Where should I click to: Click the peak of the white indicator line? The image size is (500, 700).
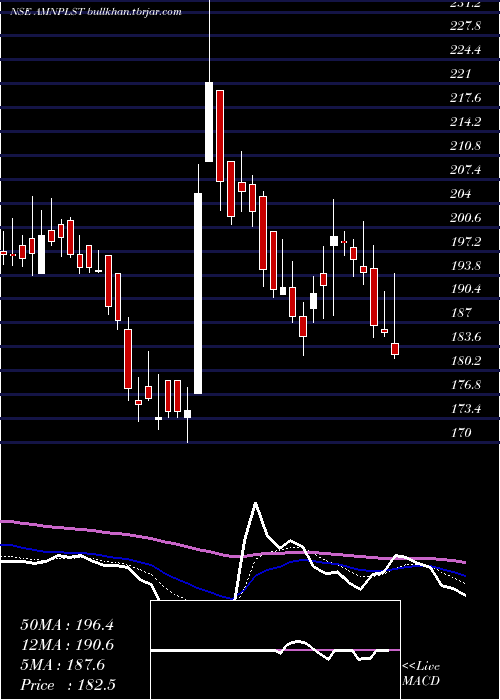point(255,503)
